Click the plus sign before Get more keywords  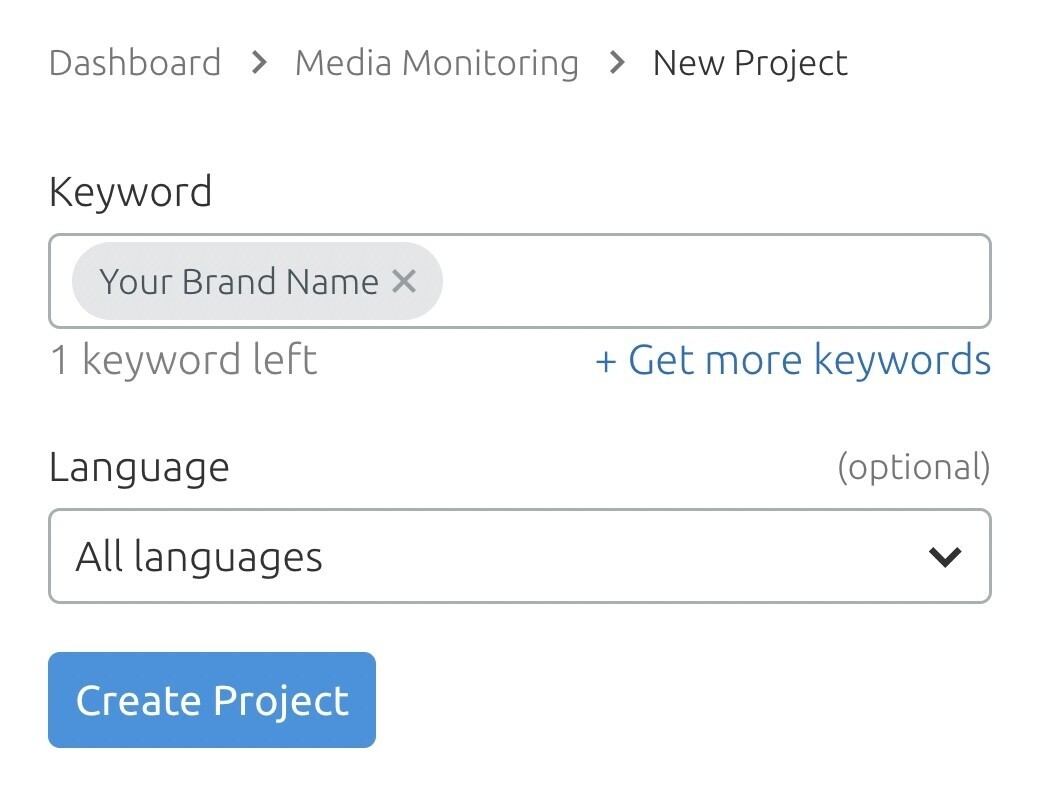[x=605, y=362]
